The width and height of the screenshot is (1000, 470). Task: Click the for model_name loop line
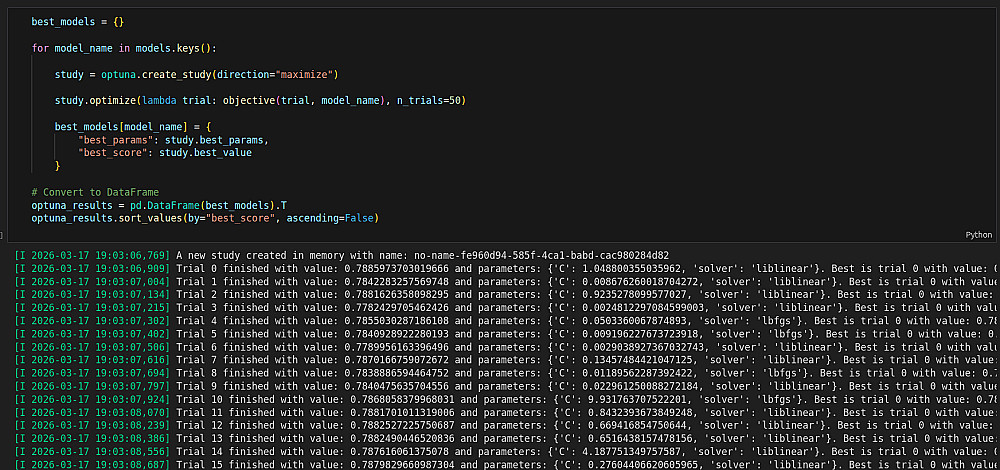tap(130, 48)
